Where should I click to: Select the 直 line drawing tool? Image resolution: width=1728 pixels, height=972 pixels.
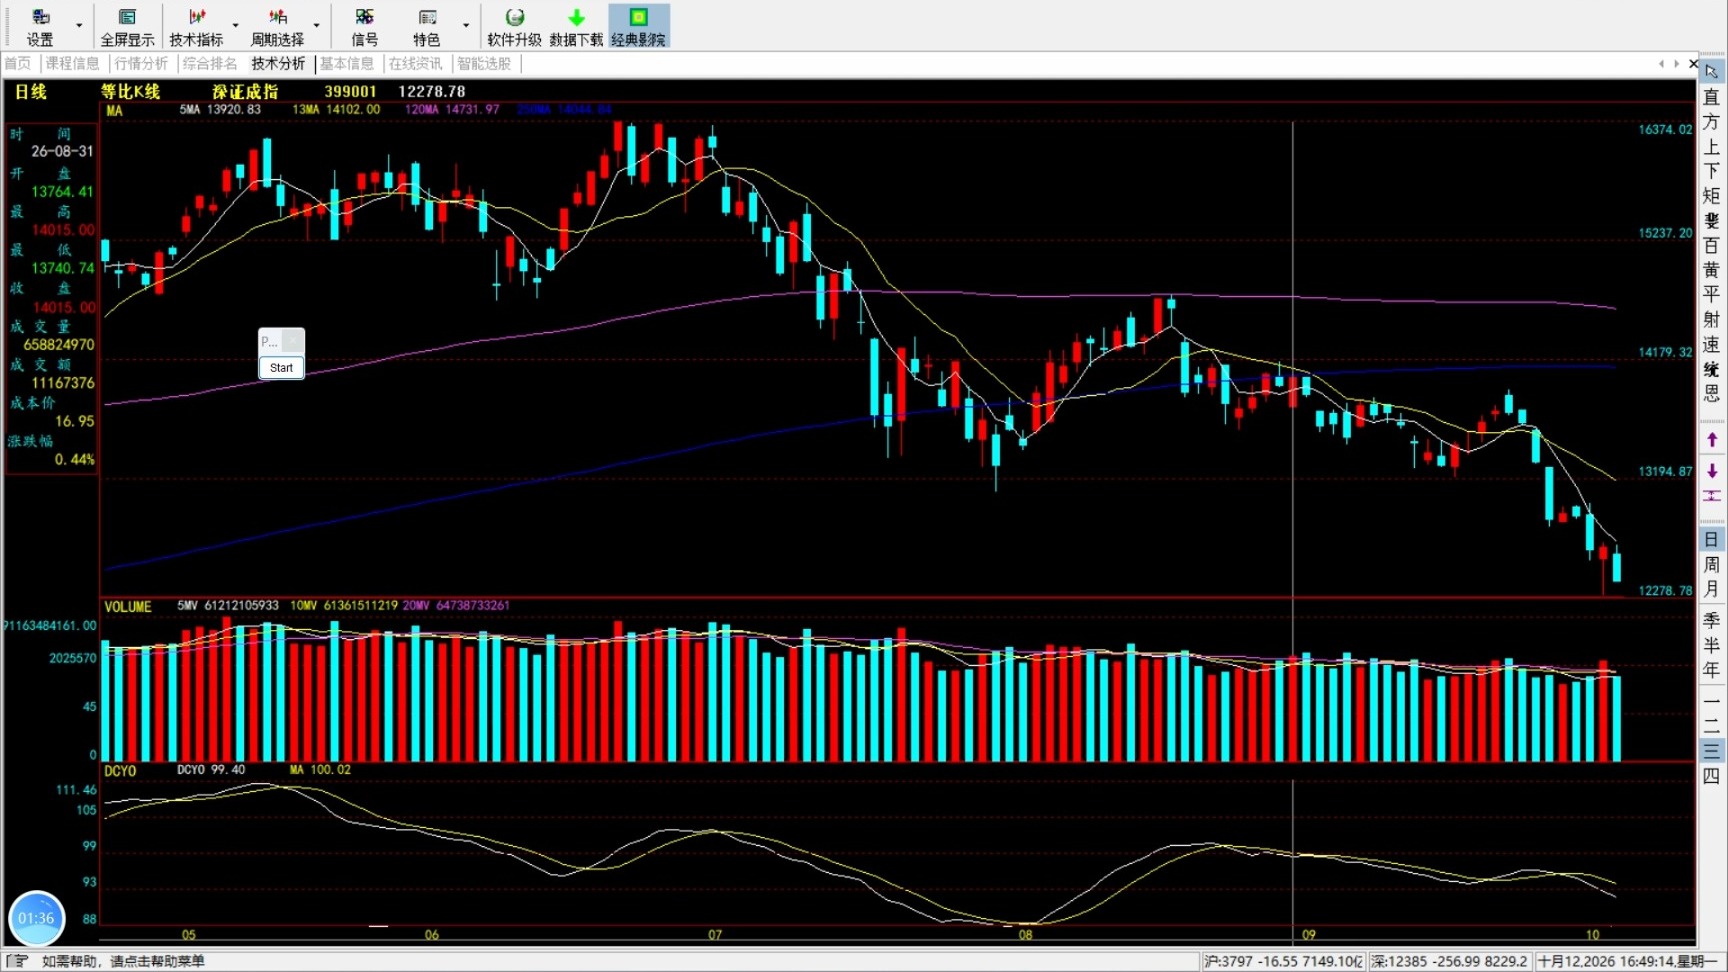tap(1711, 97)
